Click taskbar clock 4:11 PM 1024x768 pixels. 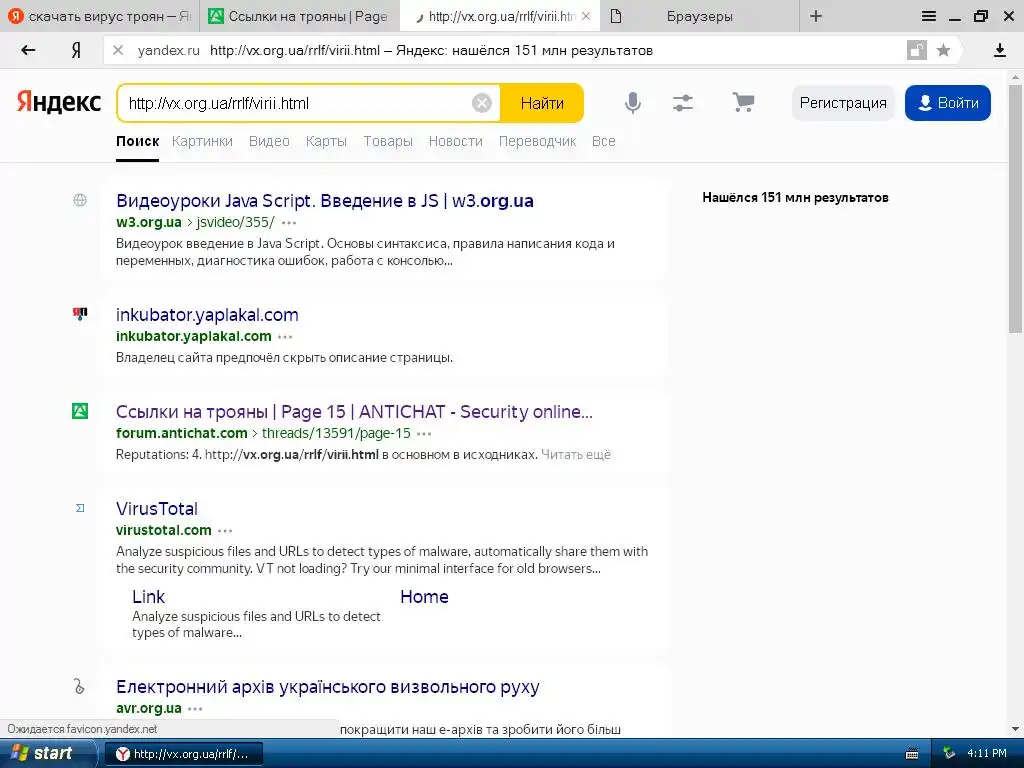click(986, 754)
